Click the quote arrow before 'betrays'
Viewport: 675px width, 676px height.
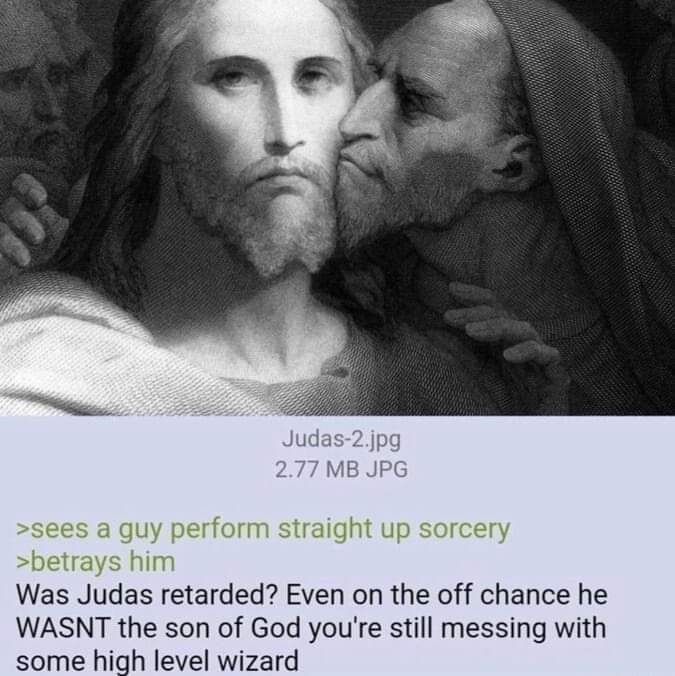(x=22, y=563)
